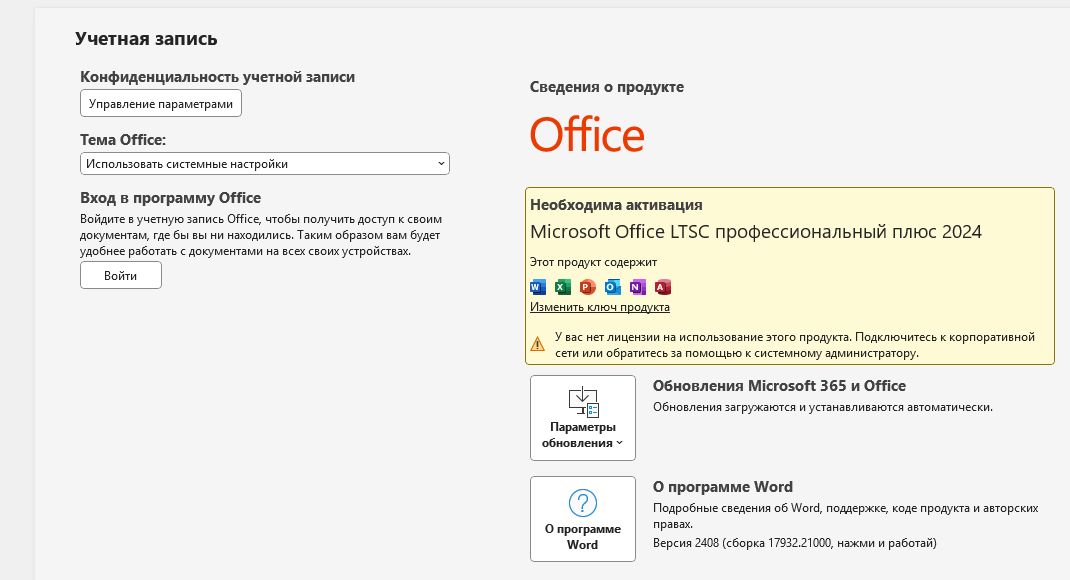This screenshot has height=580, width=1070.
Task: Click the Access app icon
Action: [x=663, y=287]
